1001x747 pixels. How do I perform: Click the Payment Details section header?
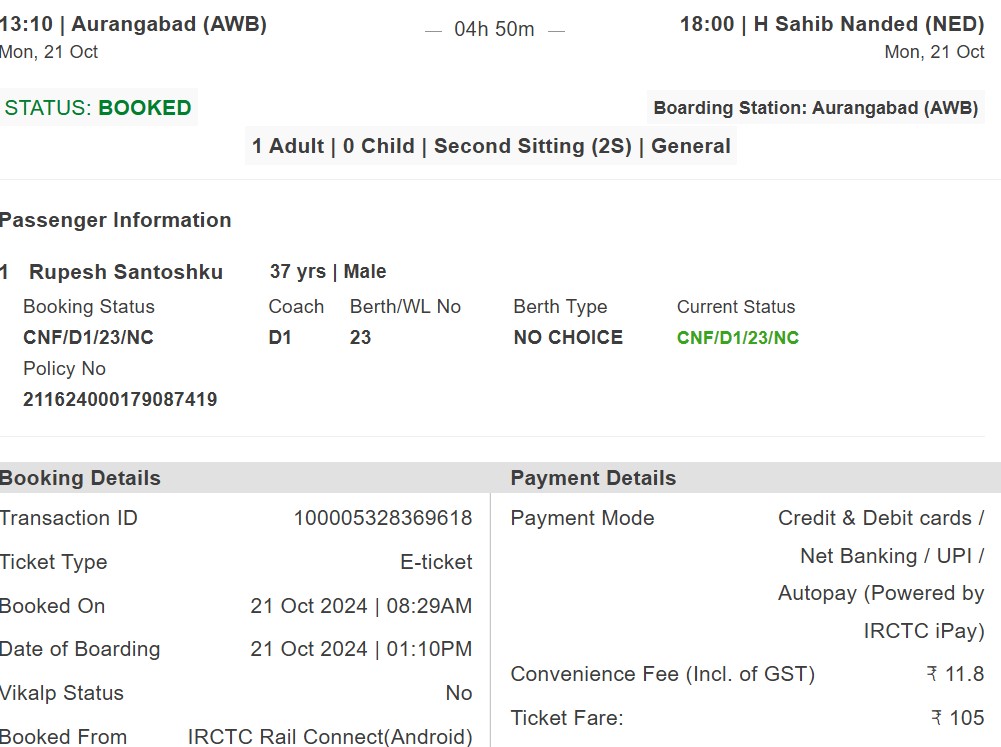pyautogui.click(x=593, y=478)
